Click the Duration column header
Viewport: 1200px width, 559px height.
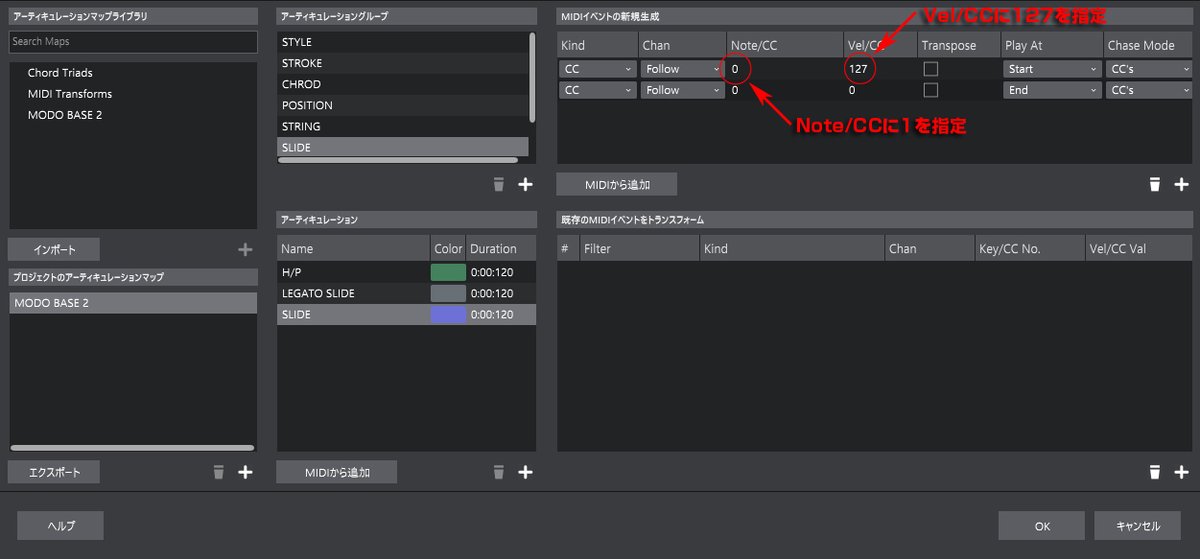click(501, 248)
